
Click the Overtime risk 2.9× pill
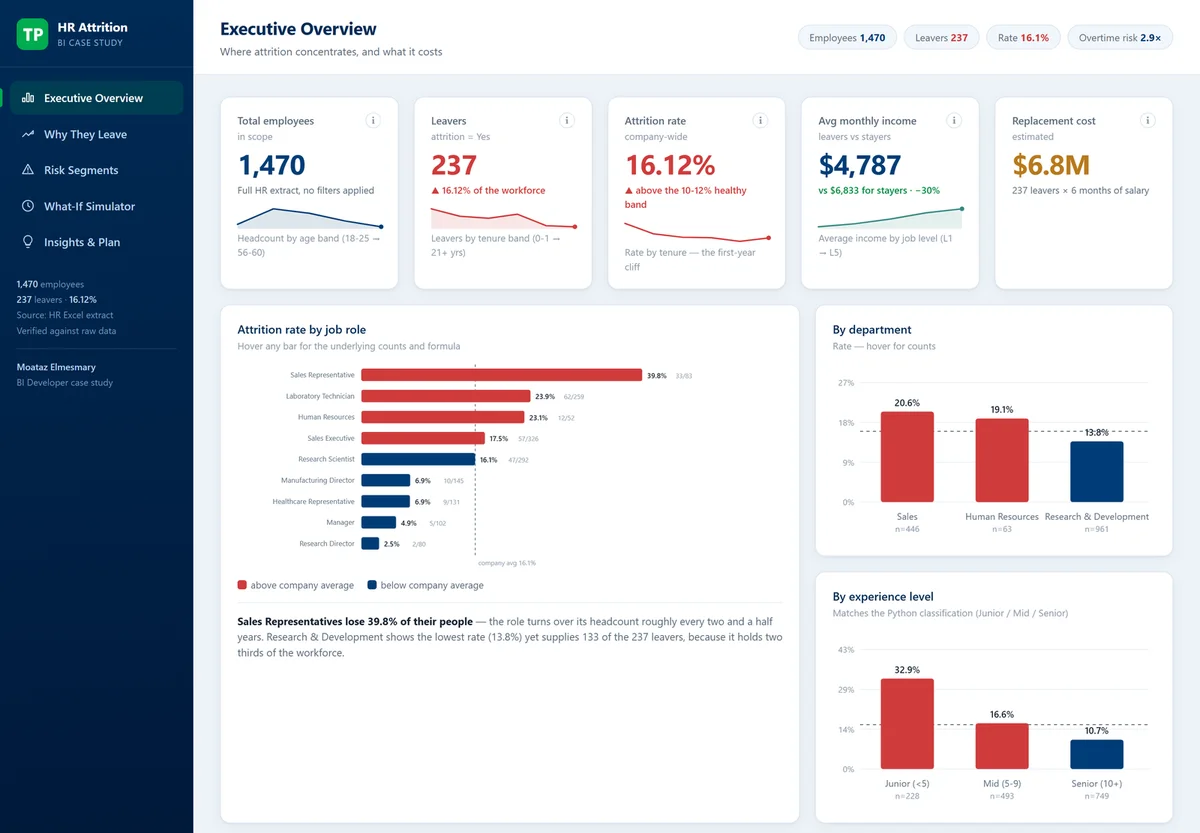click(x=1120, y=38)
